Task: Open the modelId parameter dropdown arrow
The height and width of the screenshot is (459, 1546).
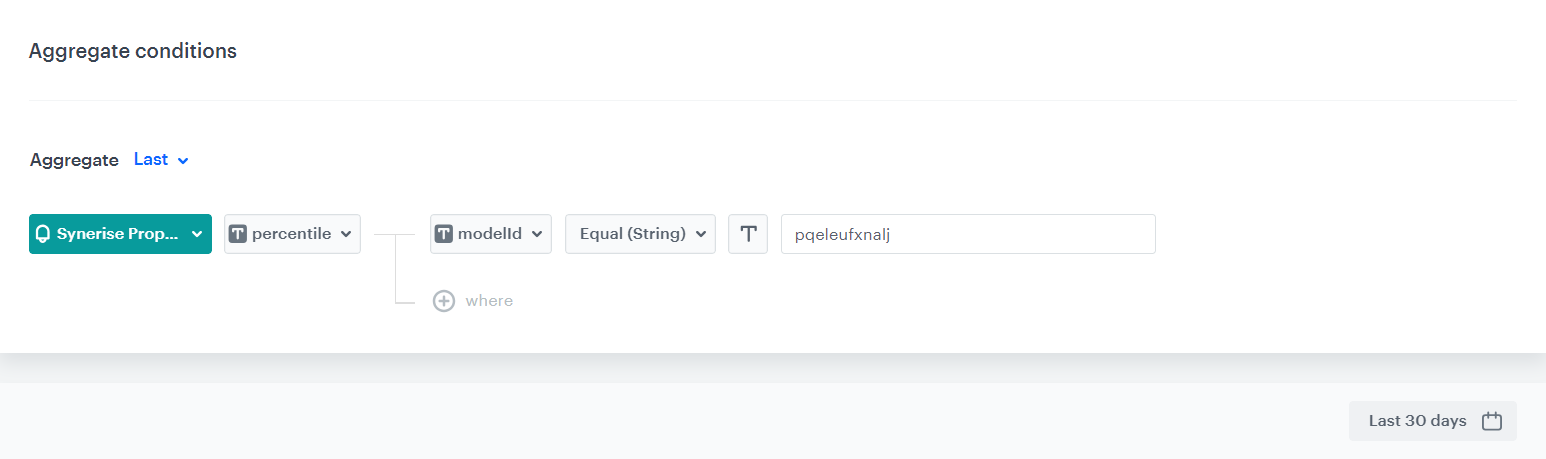Action: click(x=537, y=234)
